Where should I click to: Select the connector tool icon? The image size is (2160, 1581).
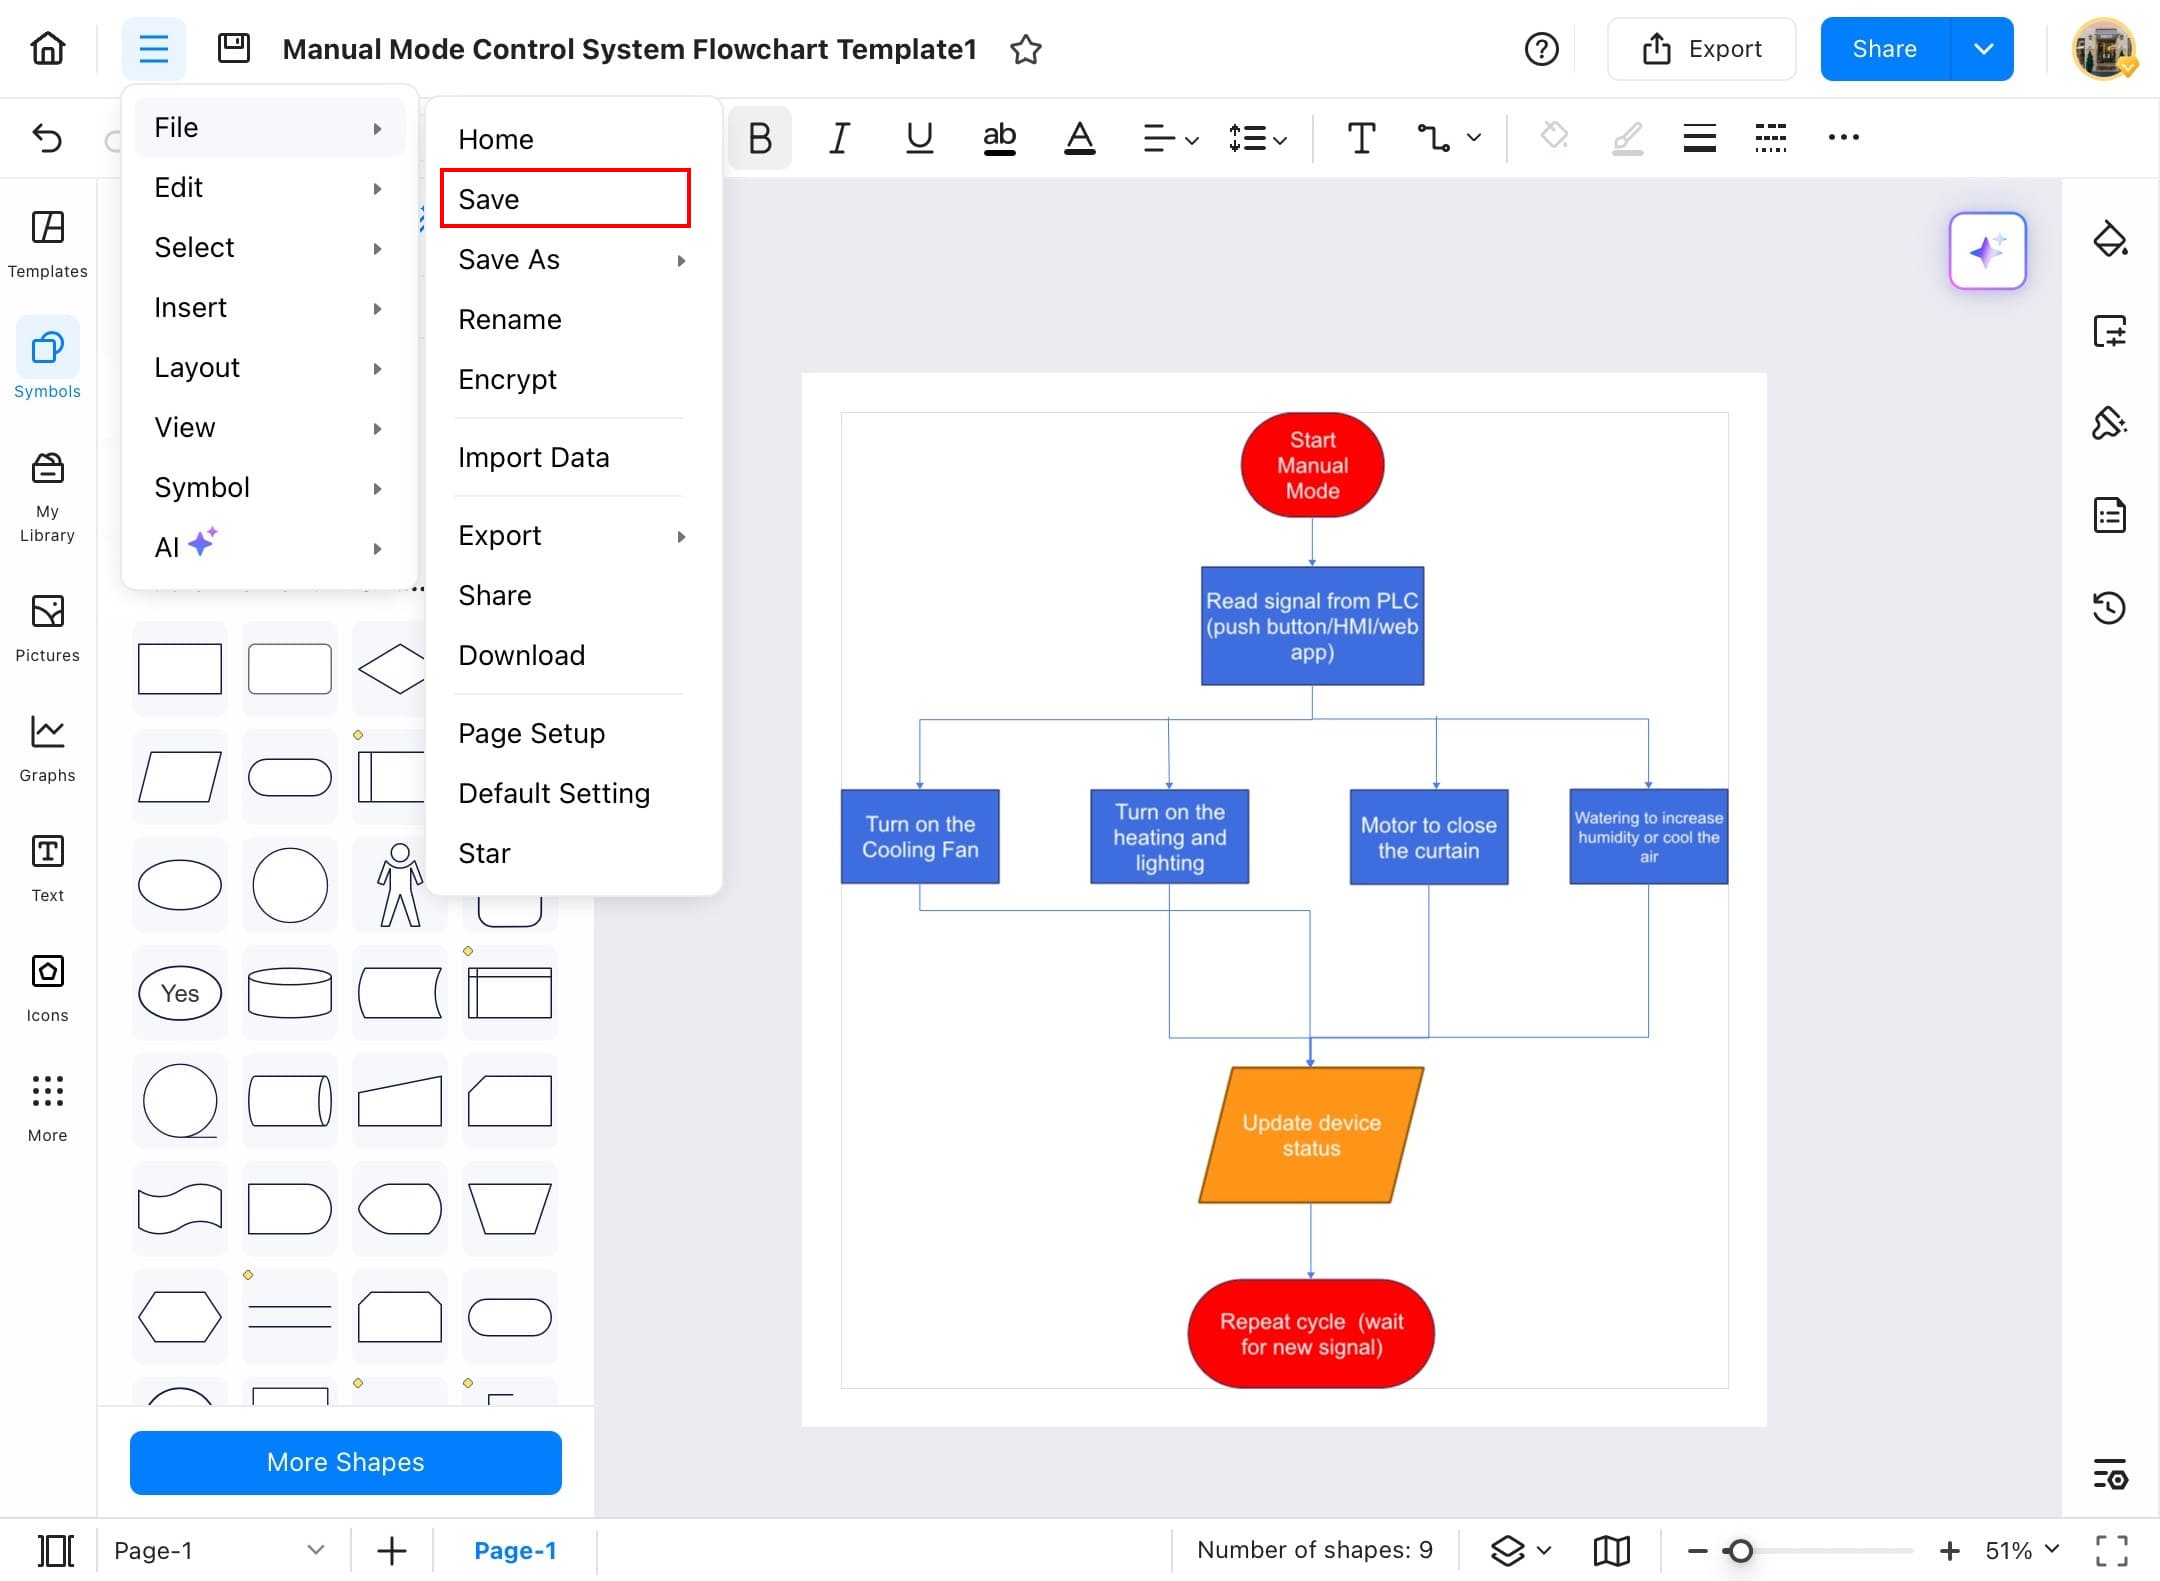(x=1433, y=138)
